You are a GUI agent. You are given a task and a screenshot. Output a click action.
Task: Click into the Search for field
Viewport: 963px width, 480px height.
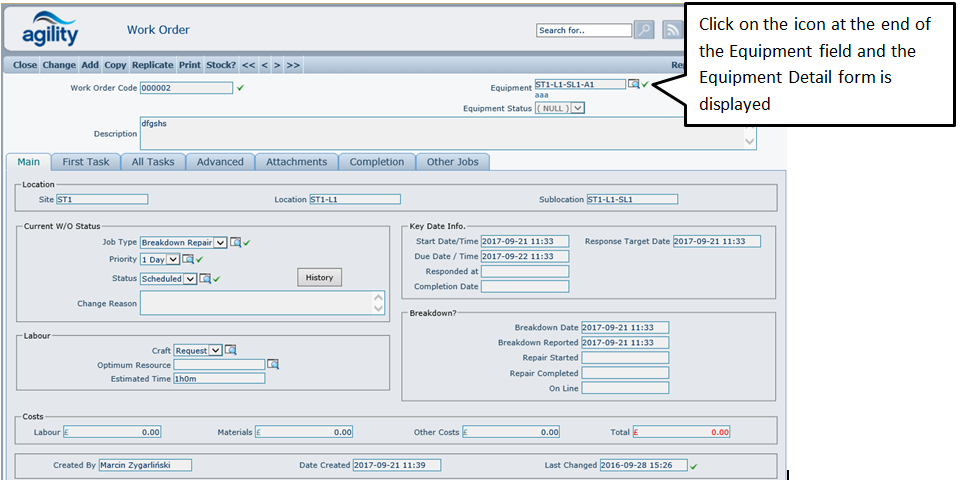(584, 30)
